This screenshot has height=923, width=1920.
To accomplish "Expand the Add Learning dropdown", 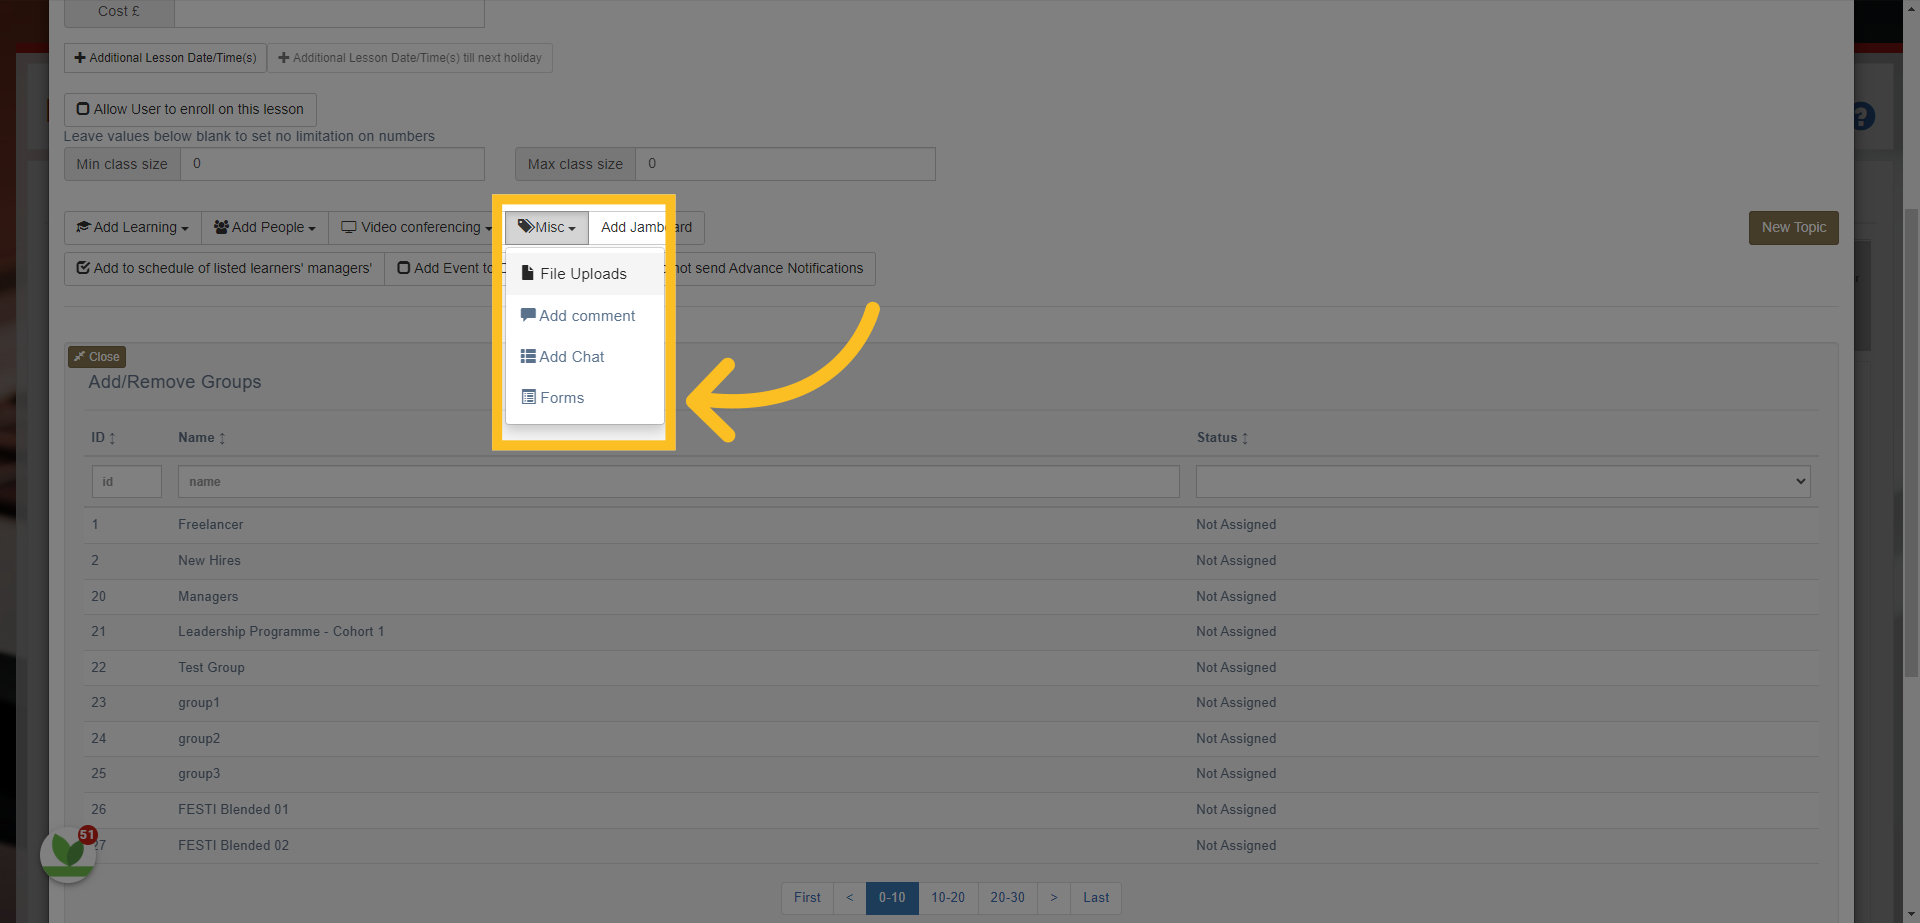I will tap(133, 228).
